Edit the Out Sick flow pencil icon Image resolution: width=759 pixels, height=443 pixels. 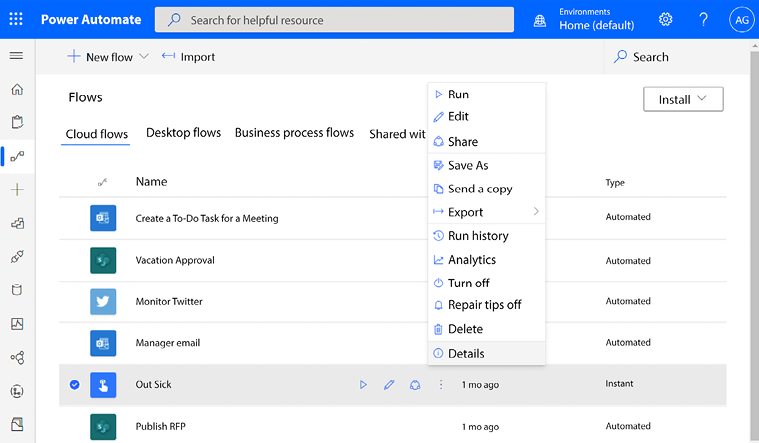pos(389,384)
